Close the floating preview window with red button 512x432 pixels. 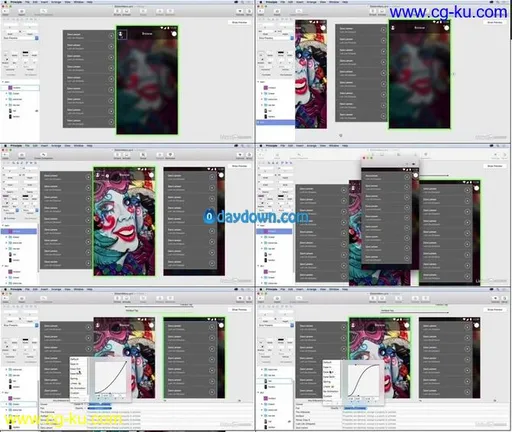pyautogui.click(x=364, y=158)
